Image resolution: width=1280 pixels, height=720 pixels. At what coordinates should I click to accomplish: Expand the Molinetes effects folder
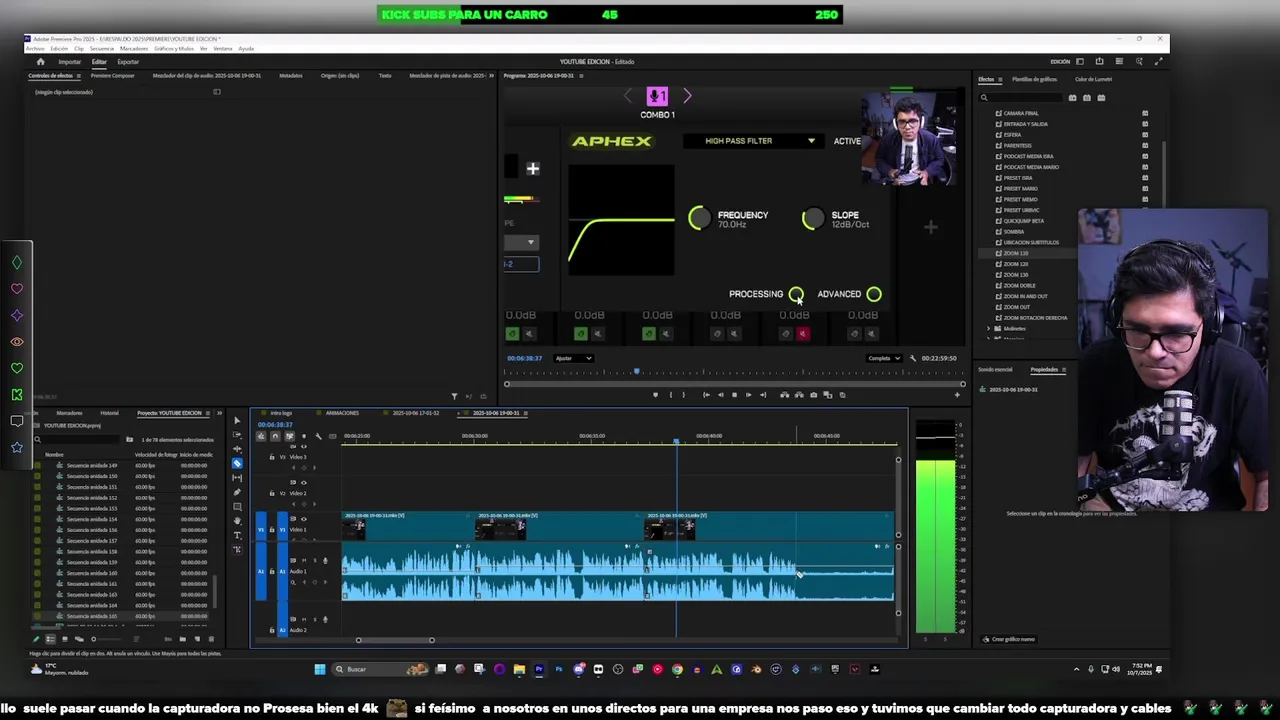[989, 328]
